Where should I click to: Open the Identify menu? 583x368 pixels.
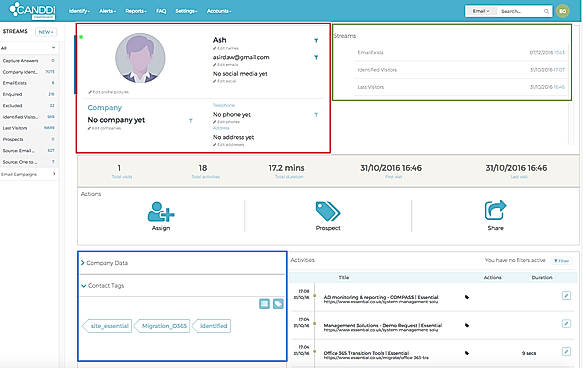pos(79,11)
